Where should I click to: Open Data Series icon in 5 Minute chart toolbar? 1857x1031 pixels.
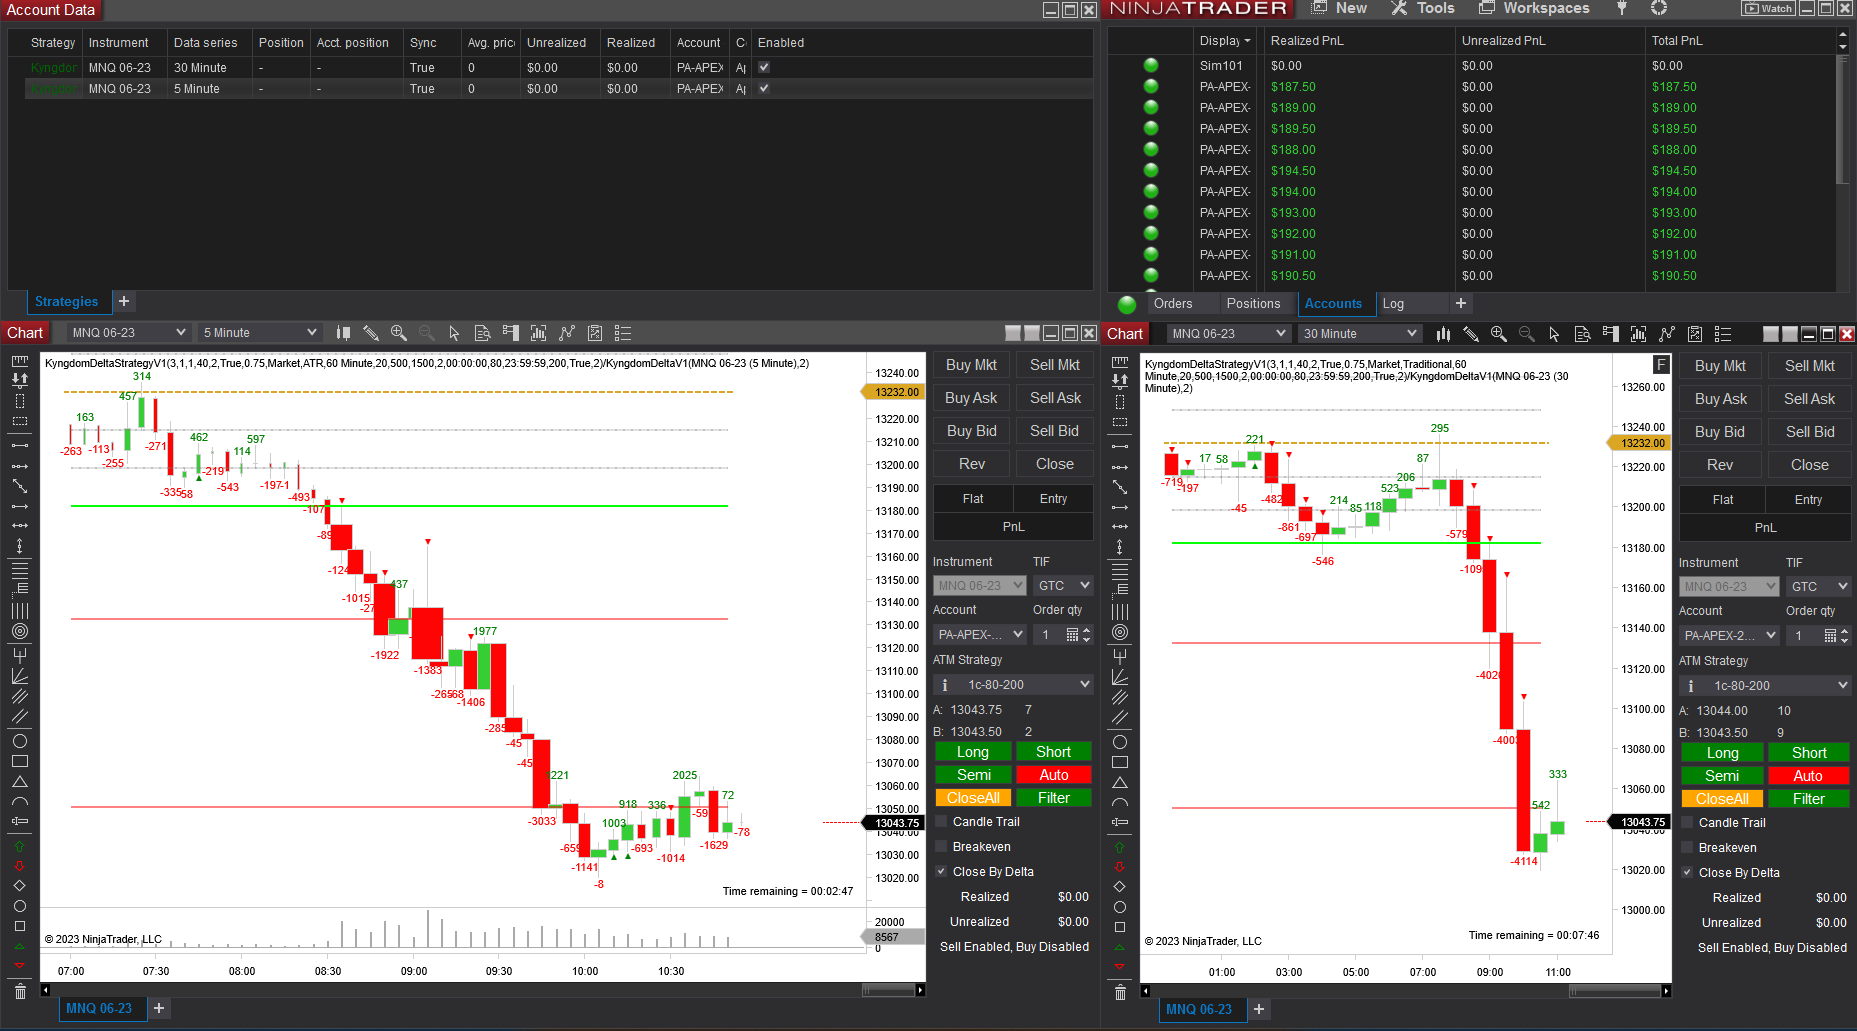(538, 333)
